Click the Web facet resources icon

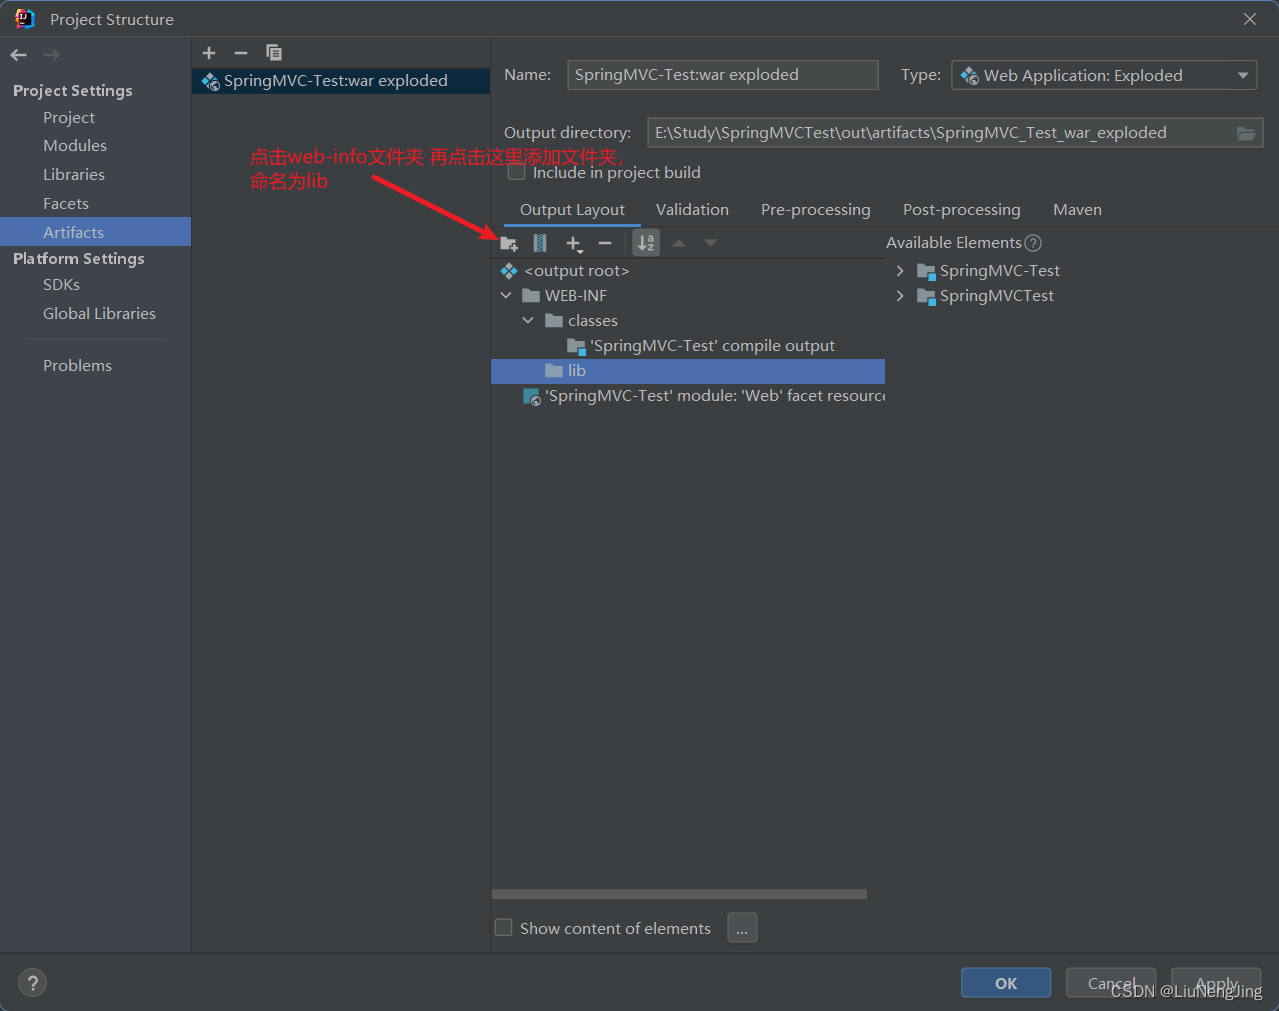pyautogui.click(x=532, y=397)
